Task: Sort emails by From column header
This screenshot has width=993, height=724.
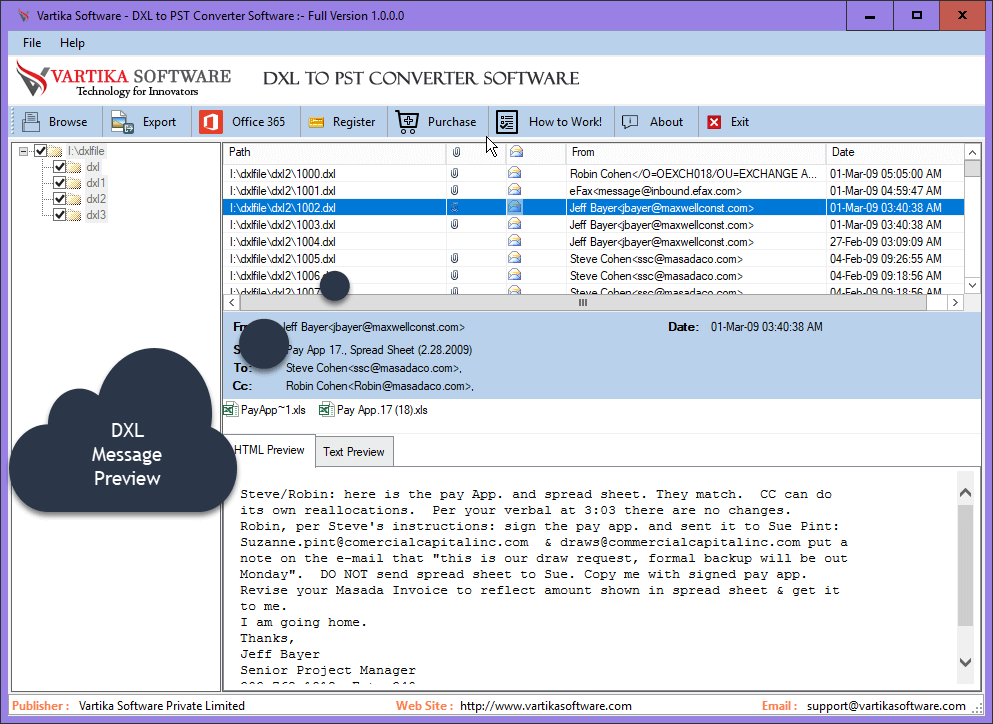Action: [x=696, y=152]
